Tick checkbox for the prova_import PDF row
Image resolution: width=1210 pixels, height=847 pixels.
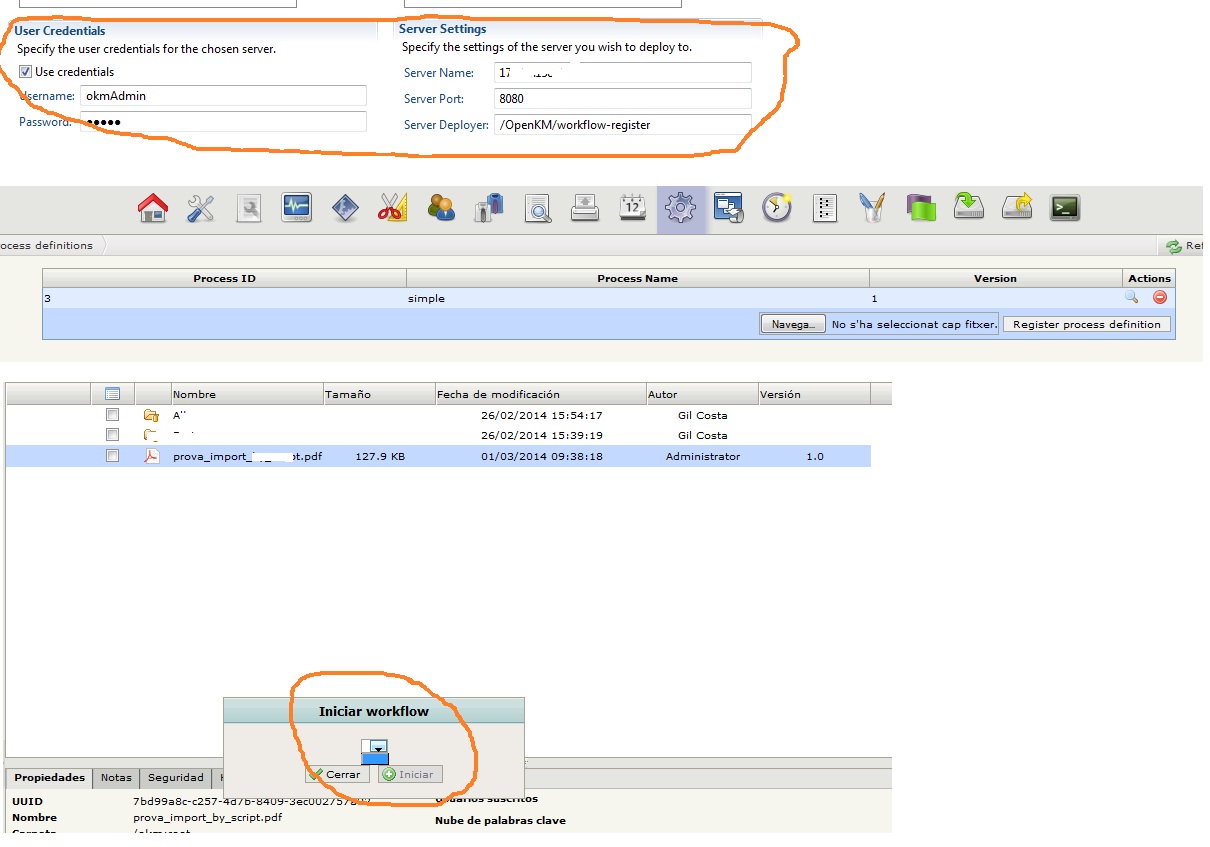tap(113, 456)
